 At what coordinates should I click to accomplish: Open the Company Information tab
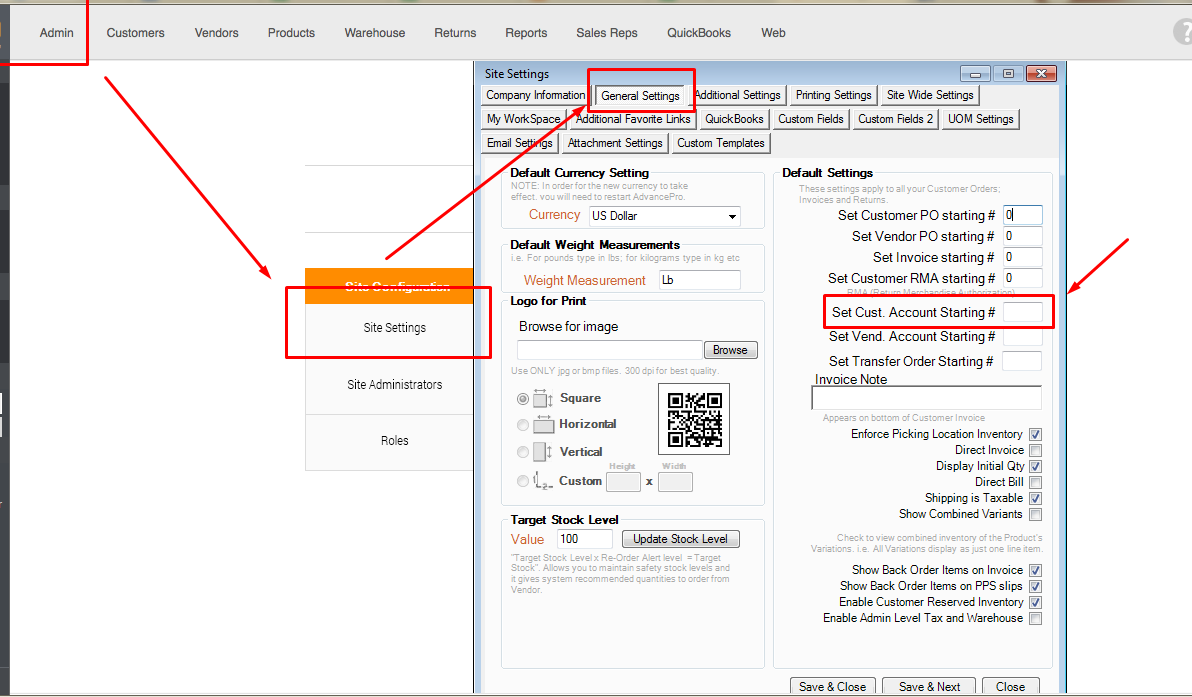pyautogui.click(x=535, y=95)
